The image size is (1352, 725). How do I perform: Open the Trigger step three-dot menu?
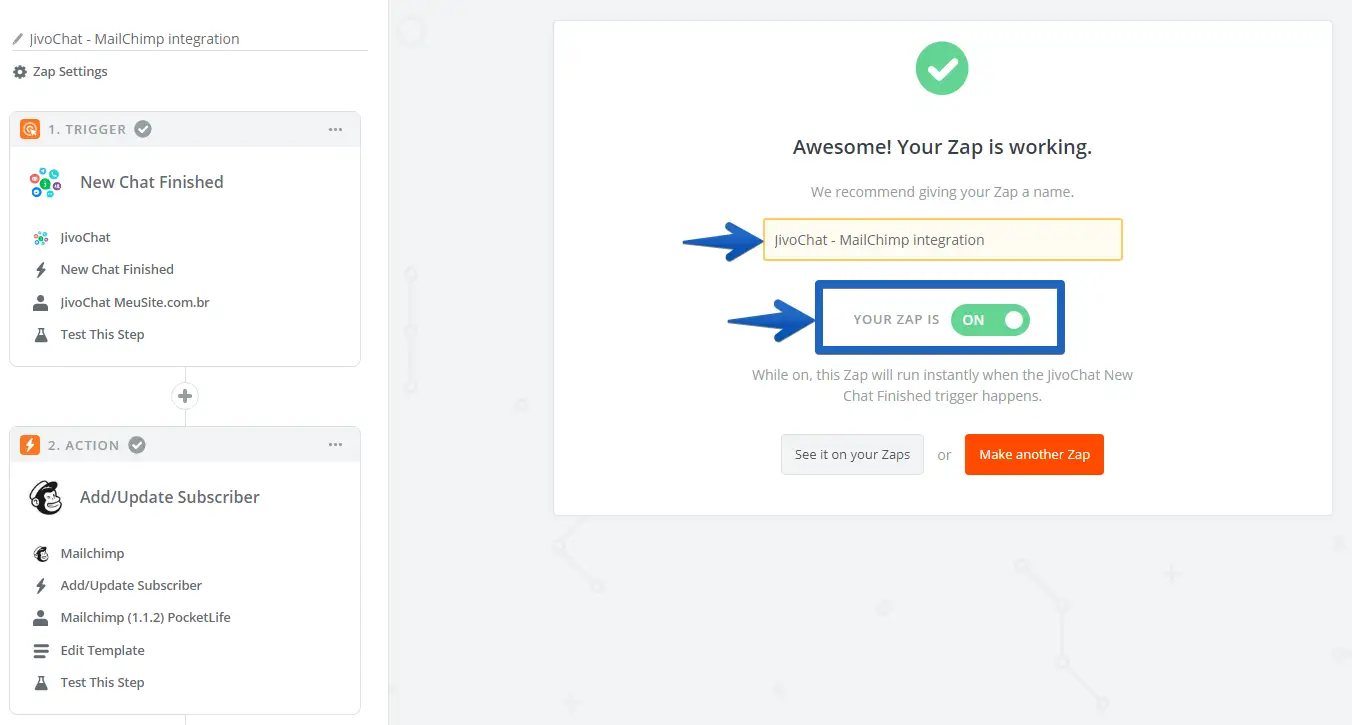coord(335,129)
